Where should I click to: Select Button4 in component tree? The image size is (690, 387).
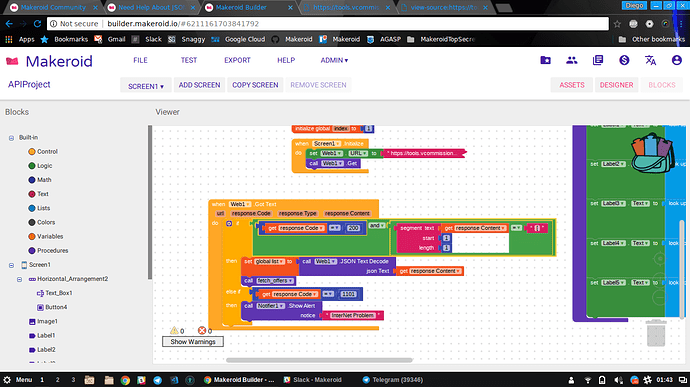pos(52,307)
